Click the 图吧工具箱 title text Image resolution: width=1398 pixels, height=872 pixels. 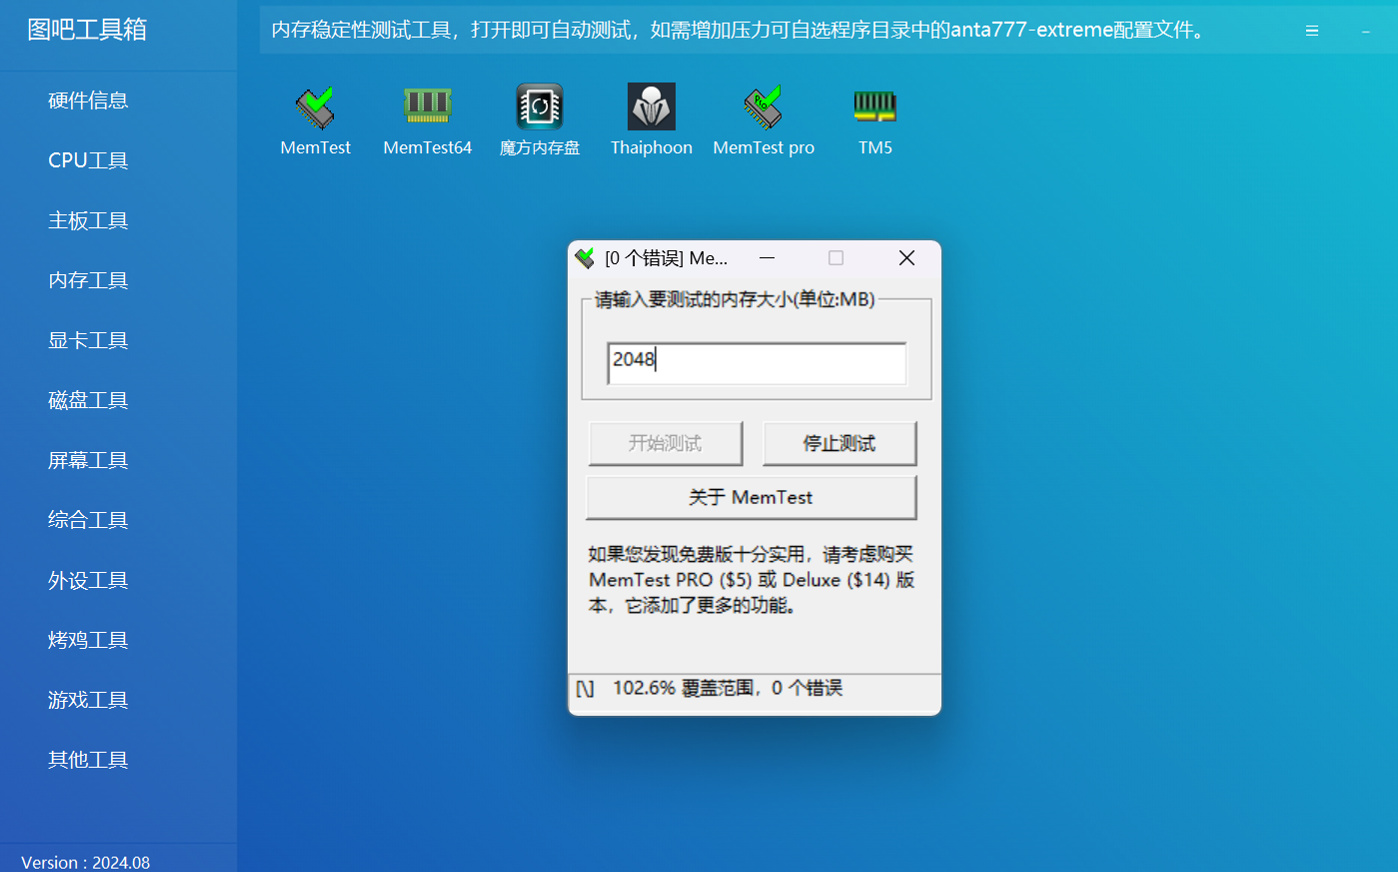[x=87, y=30]
